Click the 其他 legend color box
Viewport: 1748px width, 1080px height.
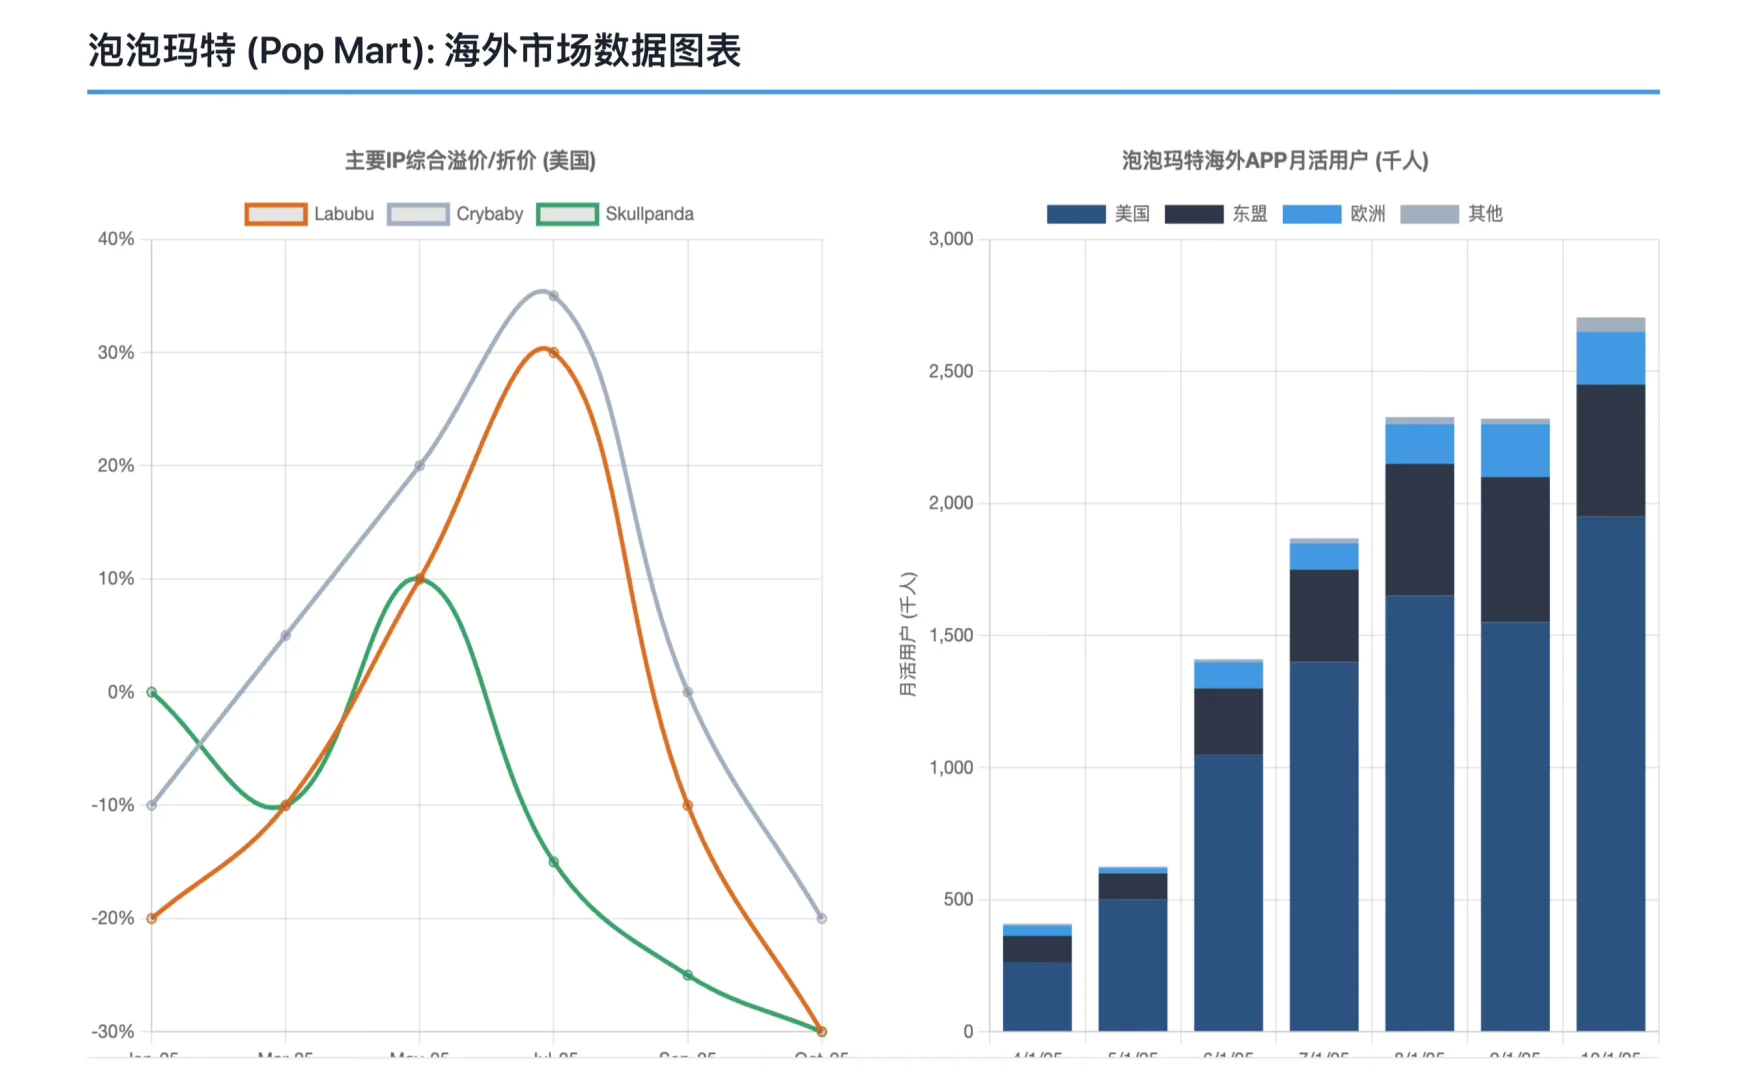(1430, 214)
